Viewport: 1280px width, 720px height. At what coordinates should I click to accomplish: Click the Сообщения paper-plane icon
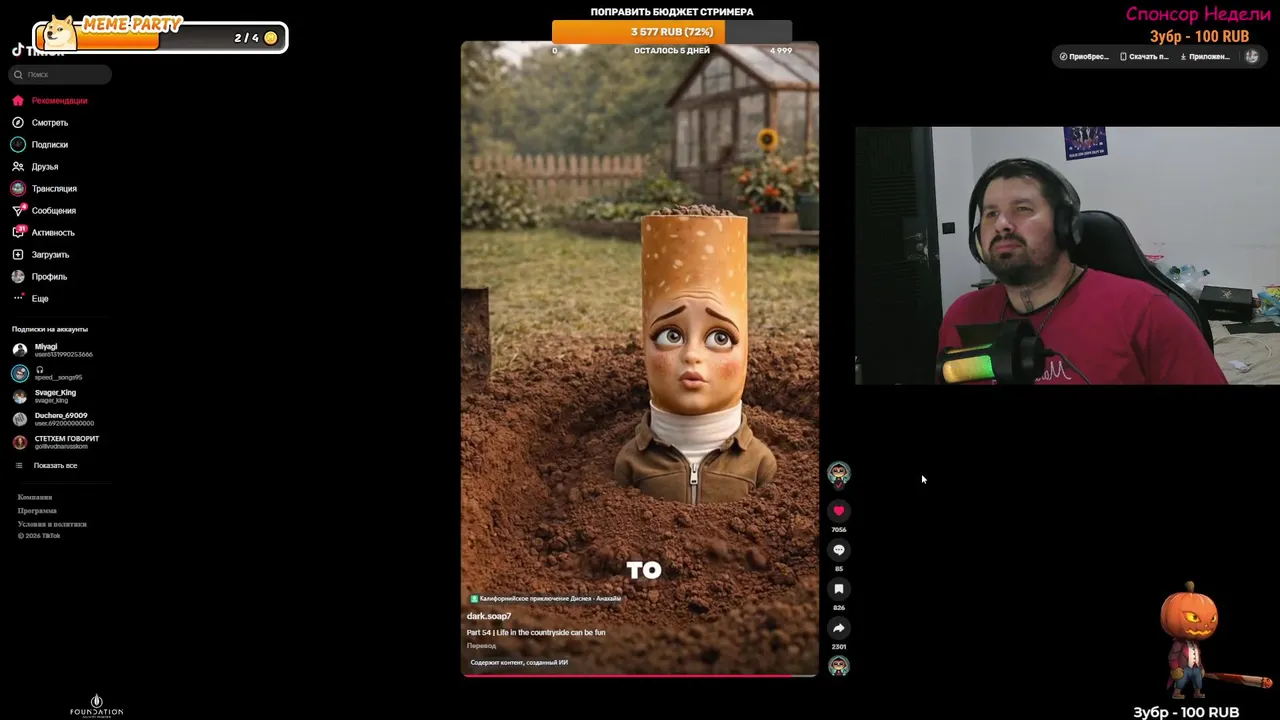pyautogui.click(x=18, y=210)
